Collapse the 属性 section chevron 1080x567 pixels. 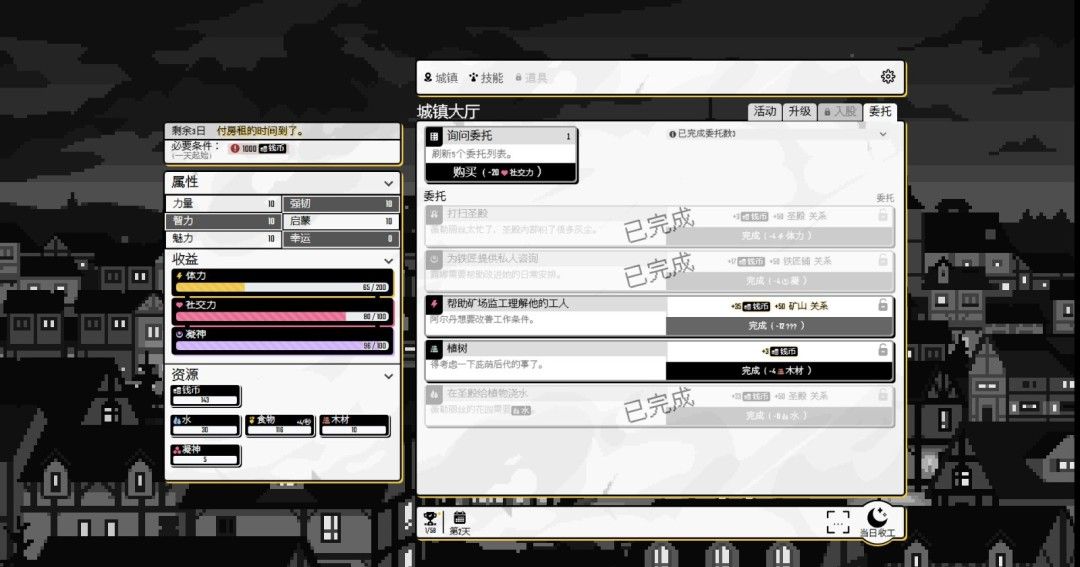(388, 183)
